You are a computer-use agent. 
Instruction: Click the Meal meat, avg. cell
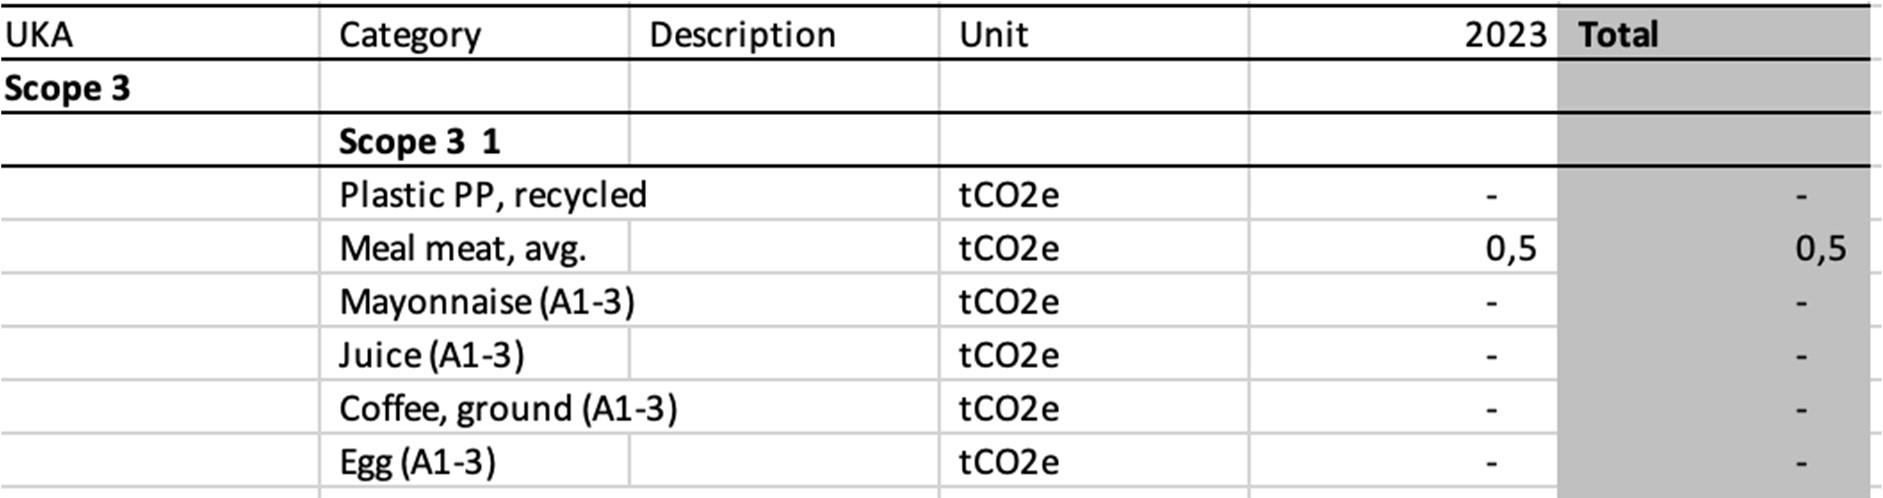click(462, 248)
